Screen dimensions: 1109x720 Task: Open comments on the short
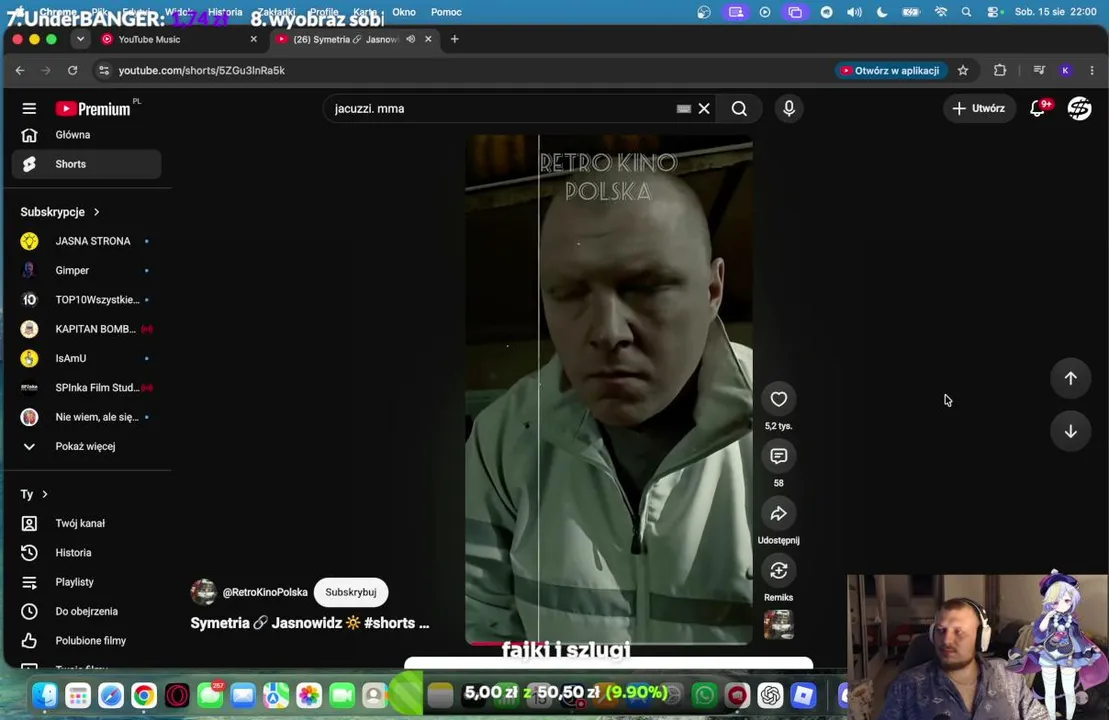pyautogui.click(x=778, y=456)
